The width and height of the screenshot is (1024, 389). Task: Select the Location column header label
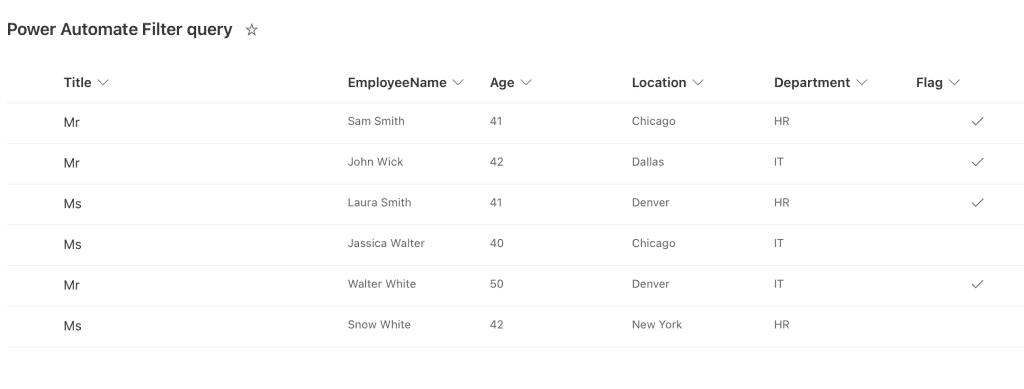[x=658, y=82]
